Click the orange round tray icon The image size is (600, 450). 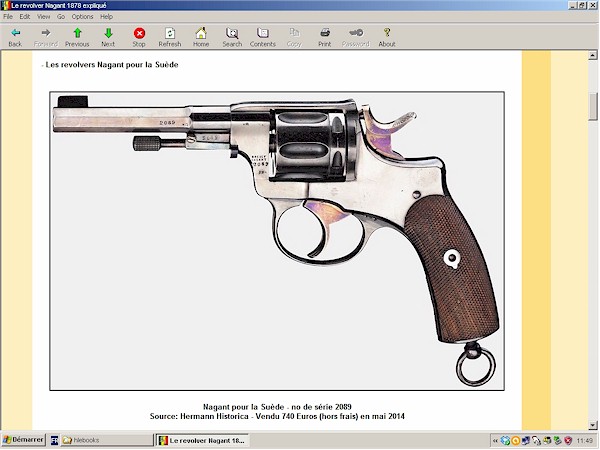click(515, 441)
